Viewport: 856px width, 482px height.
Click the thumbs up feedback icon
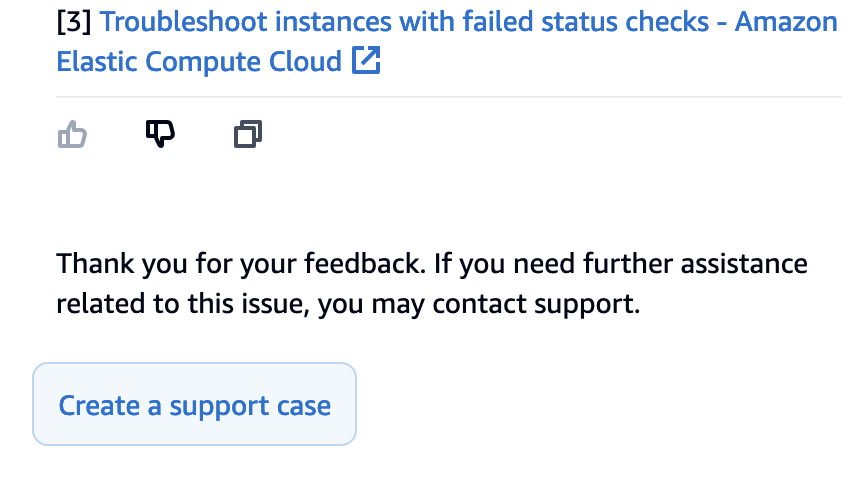point(73,134)
